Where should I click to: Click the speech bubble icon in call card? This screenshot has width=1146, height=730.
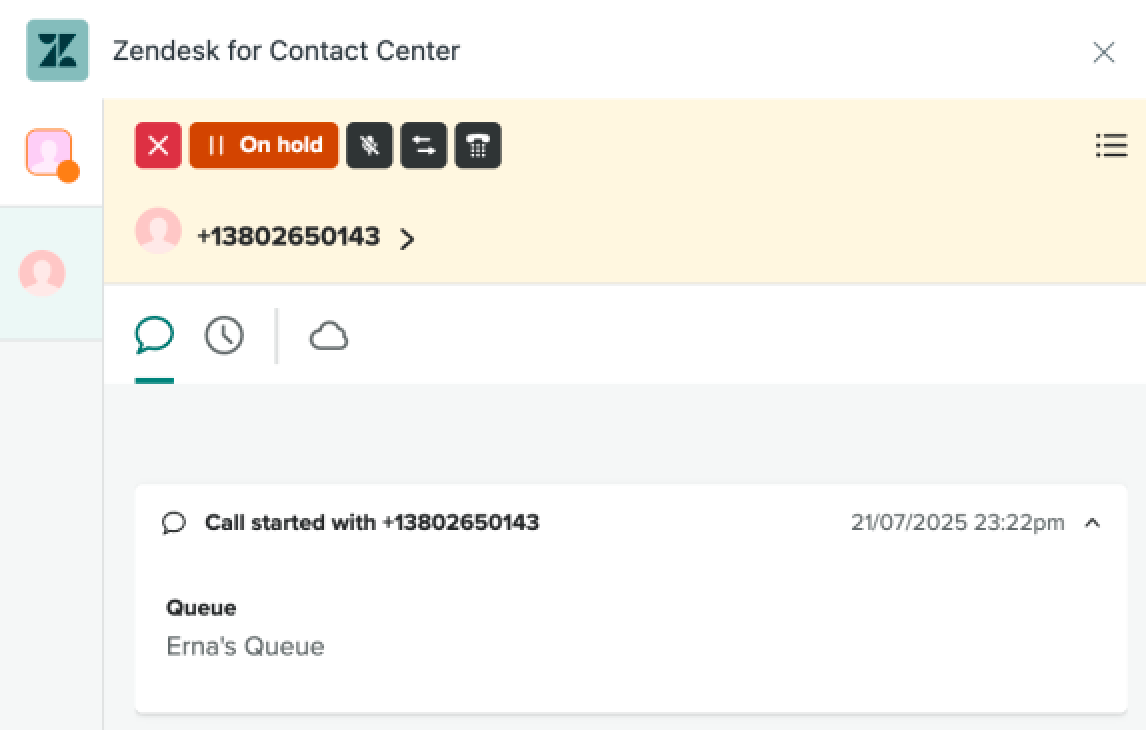pos(174,523)
